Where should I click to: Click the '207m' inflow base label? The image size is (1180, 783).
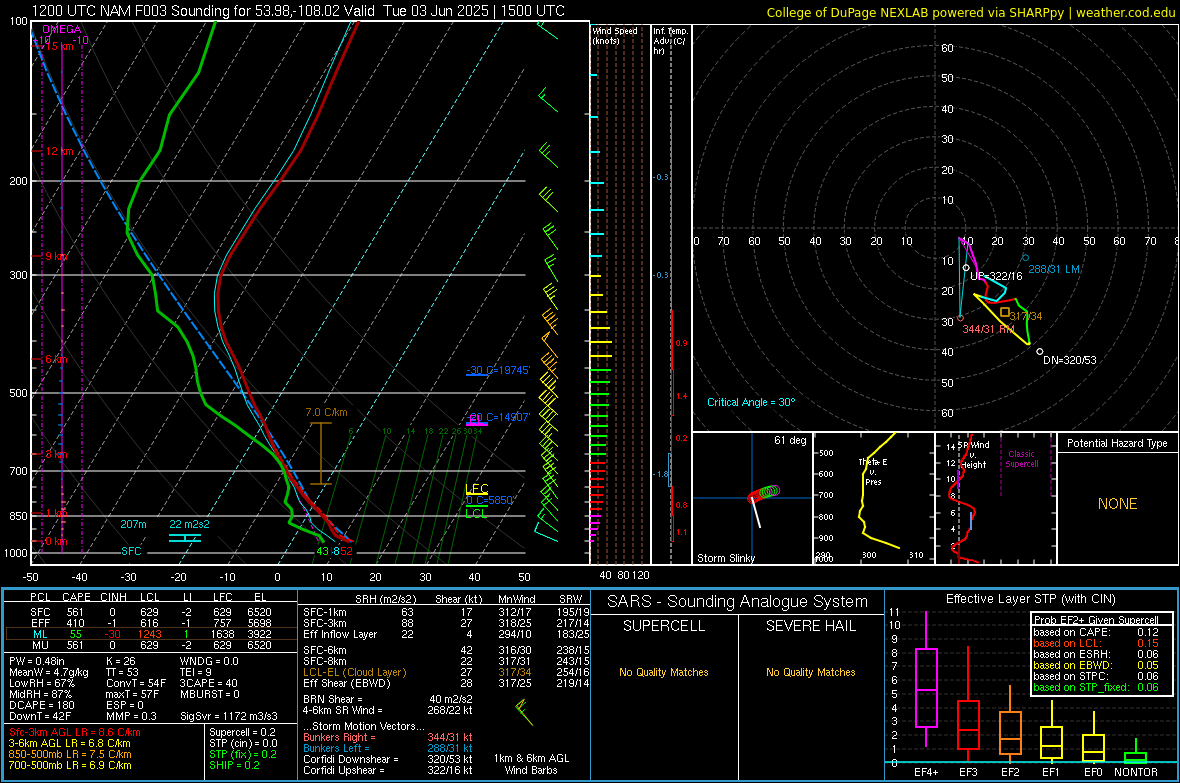133,525
